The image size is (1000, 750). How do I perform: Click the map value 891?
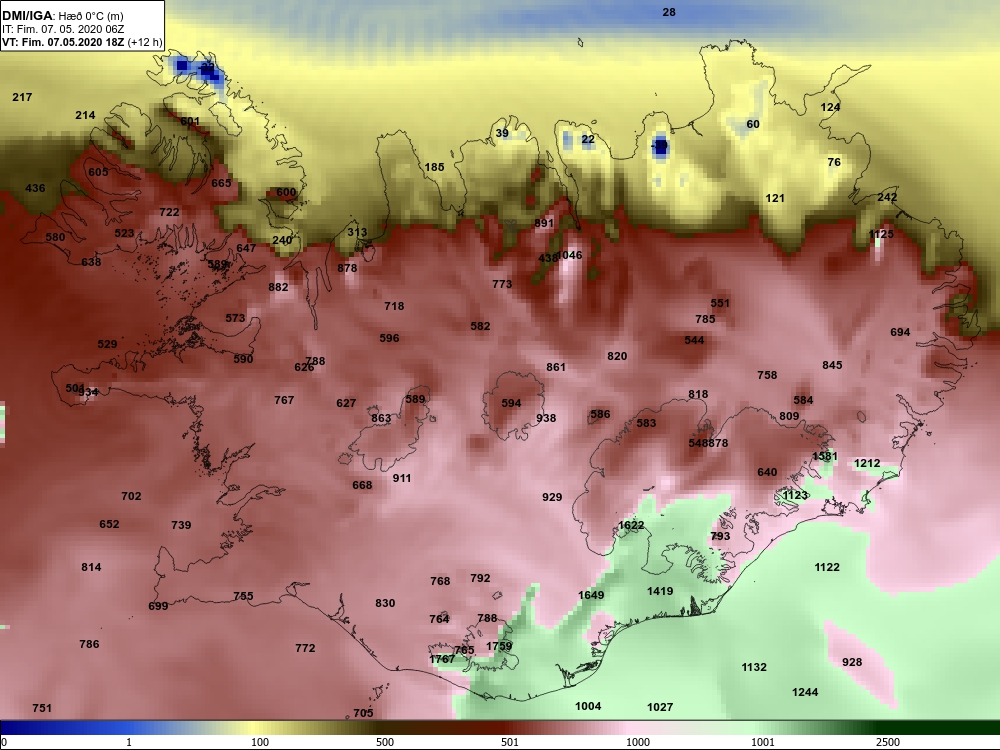point(544,223)
